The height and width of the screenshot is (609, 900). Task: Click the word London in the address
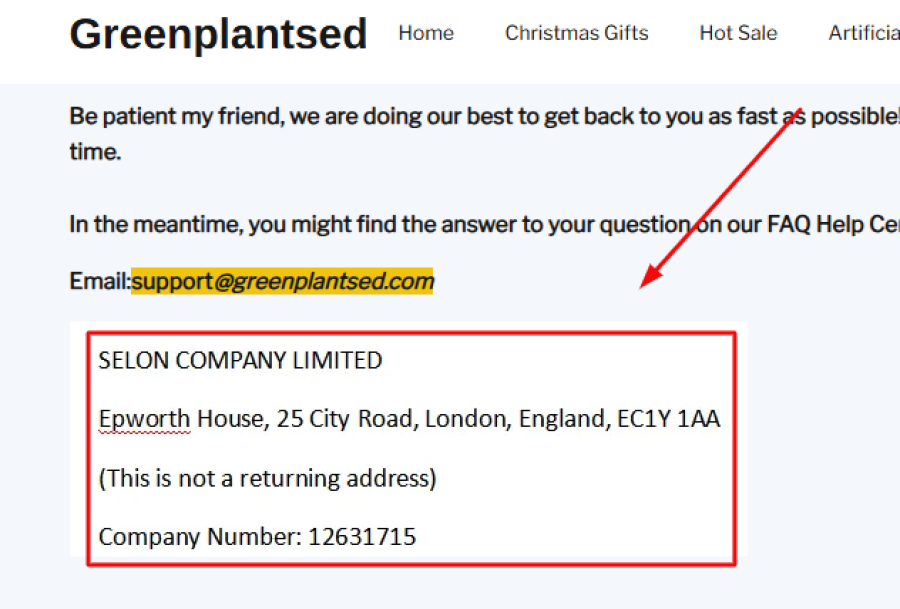(x=465, y=419)
